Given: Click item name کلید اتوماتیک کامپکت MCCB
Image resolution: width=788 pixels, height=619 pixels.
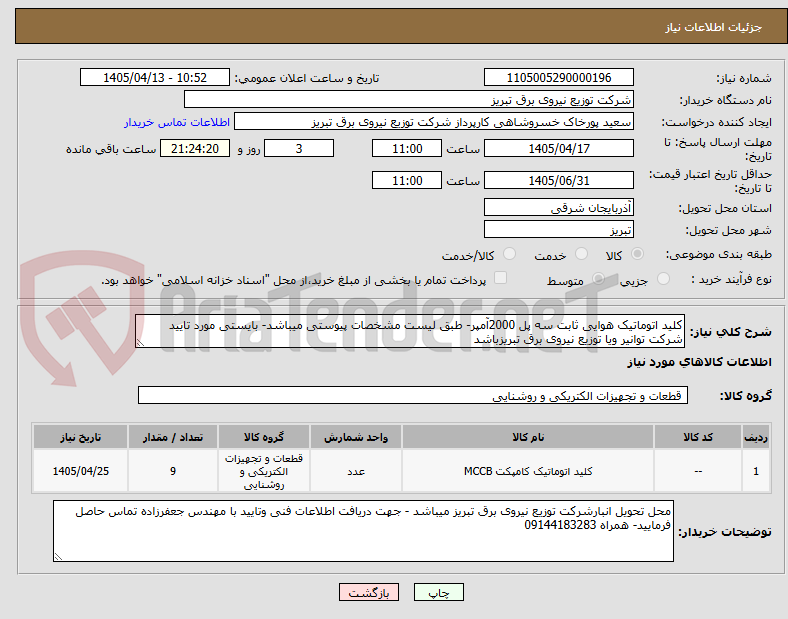Looking at the screenshot, I should tap(528, 471).
